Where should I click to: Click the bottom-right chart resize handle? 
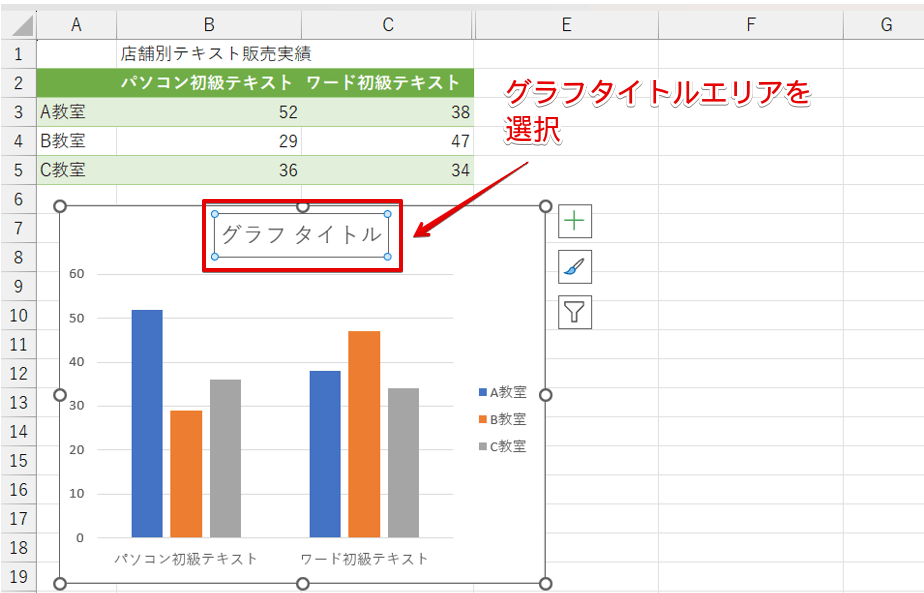click(545, 583)
